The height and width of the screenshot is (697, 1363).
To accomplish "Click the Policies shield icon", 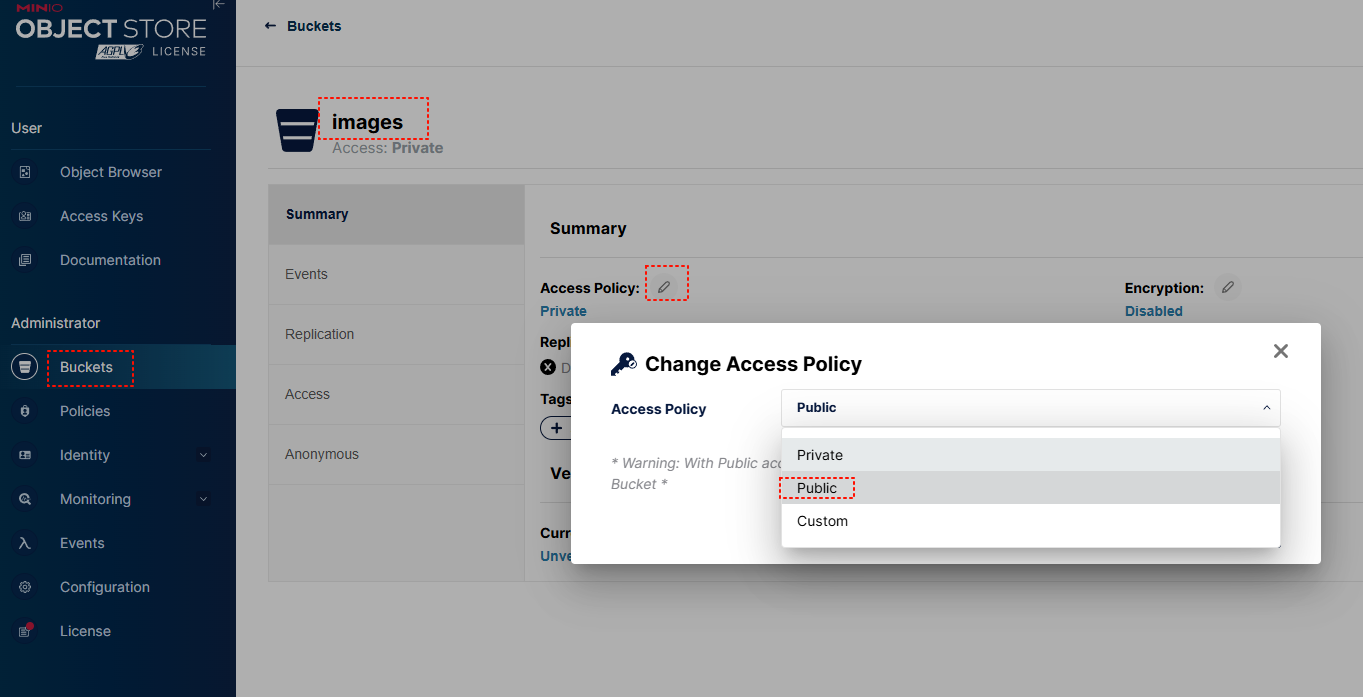I will (x=25, y=411).
